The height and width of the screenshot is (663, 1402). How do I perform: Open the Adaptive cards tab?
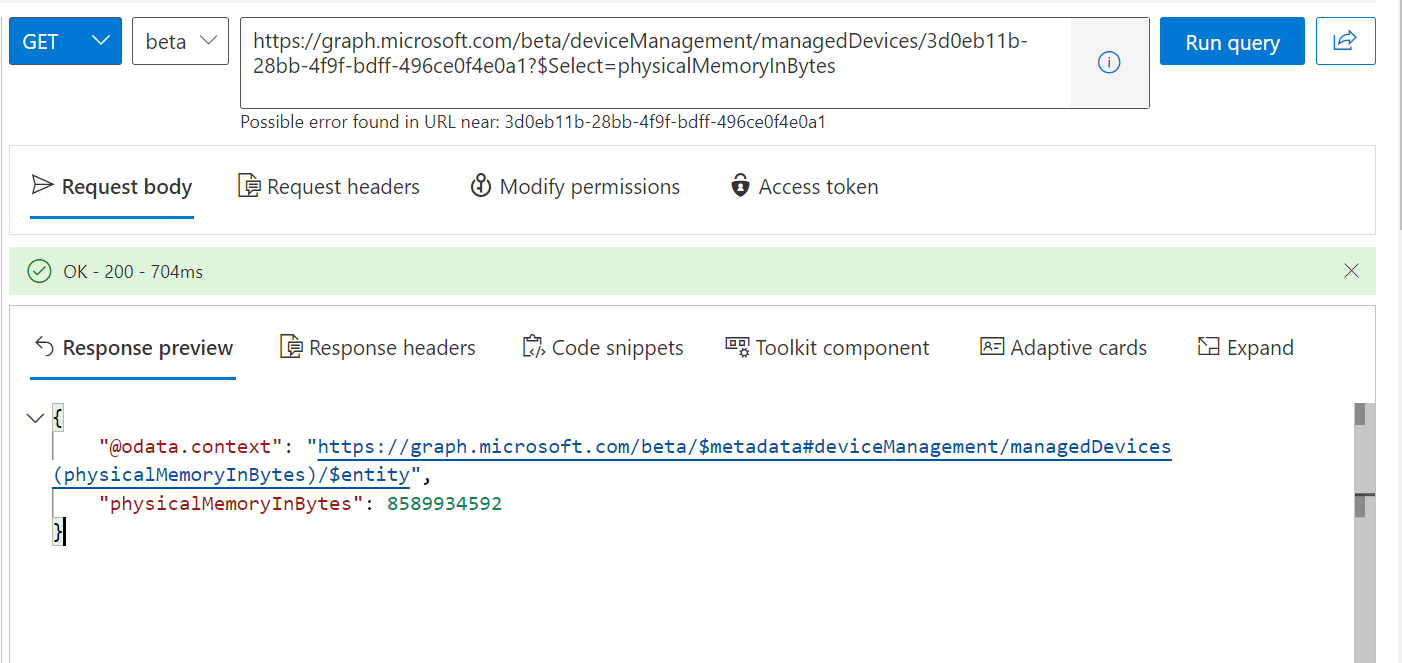[x=1063, y=348]
